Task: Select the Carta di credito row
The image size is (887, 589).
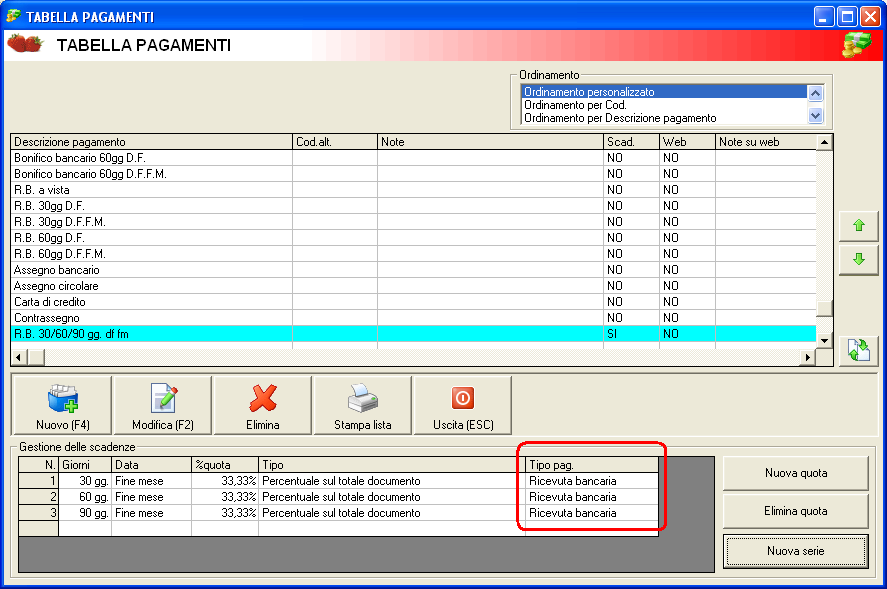Action: [413, 302]
